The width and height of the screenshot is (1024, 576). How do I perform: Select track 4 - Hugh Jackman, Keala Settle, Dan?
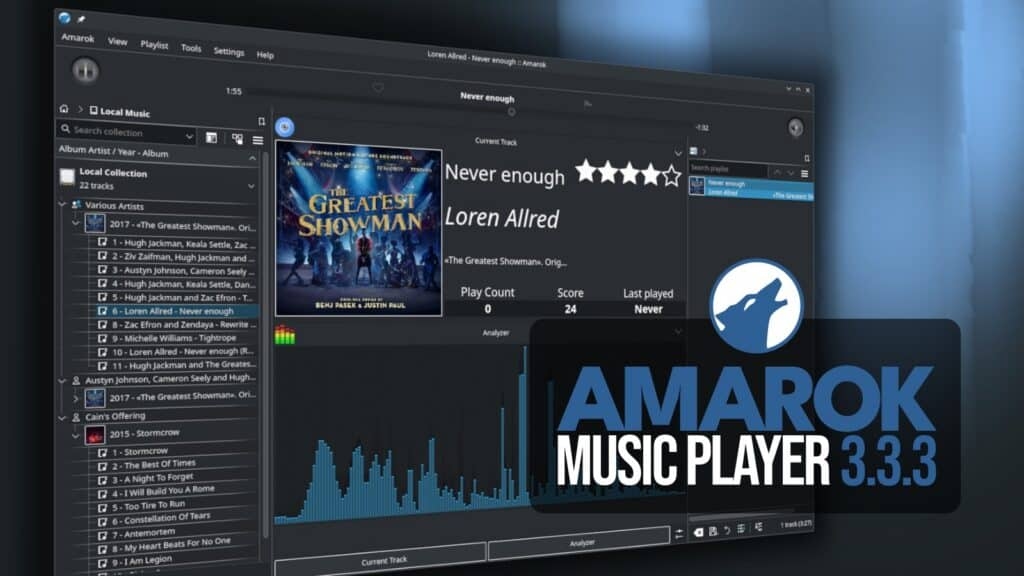(176, 284)
